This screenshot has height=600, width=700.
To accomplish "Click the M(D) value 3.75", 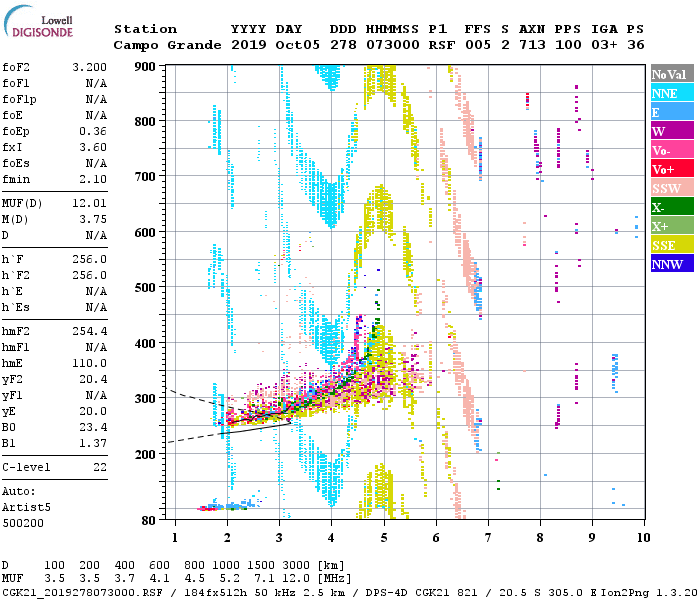I will 93,220.
